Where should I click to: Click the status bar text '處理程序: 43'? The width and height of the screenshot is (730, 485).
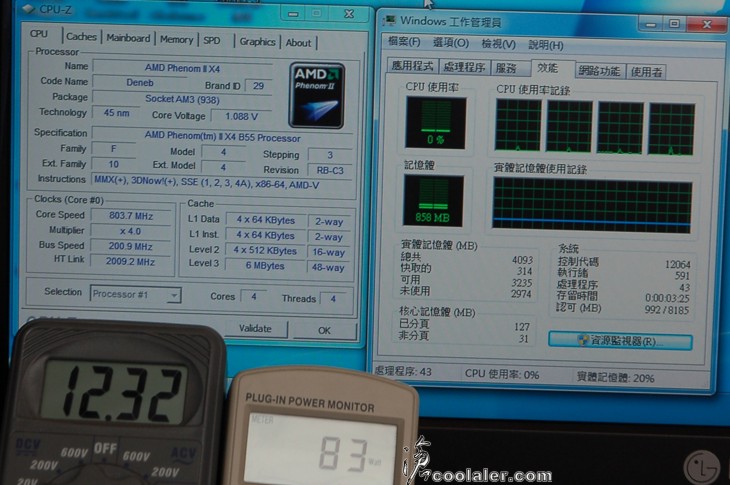pyautogui.click(x=403, y=371)
